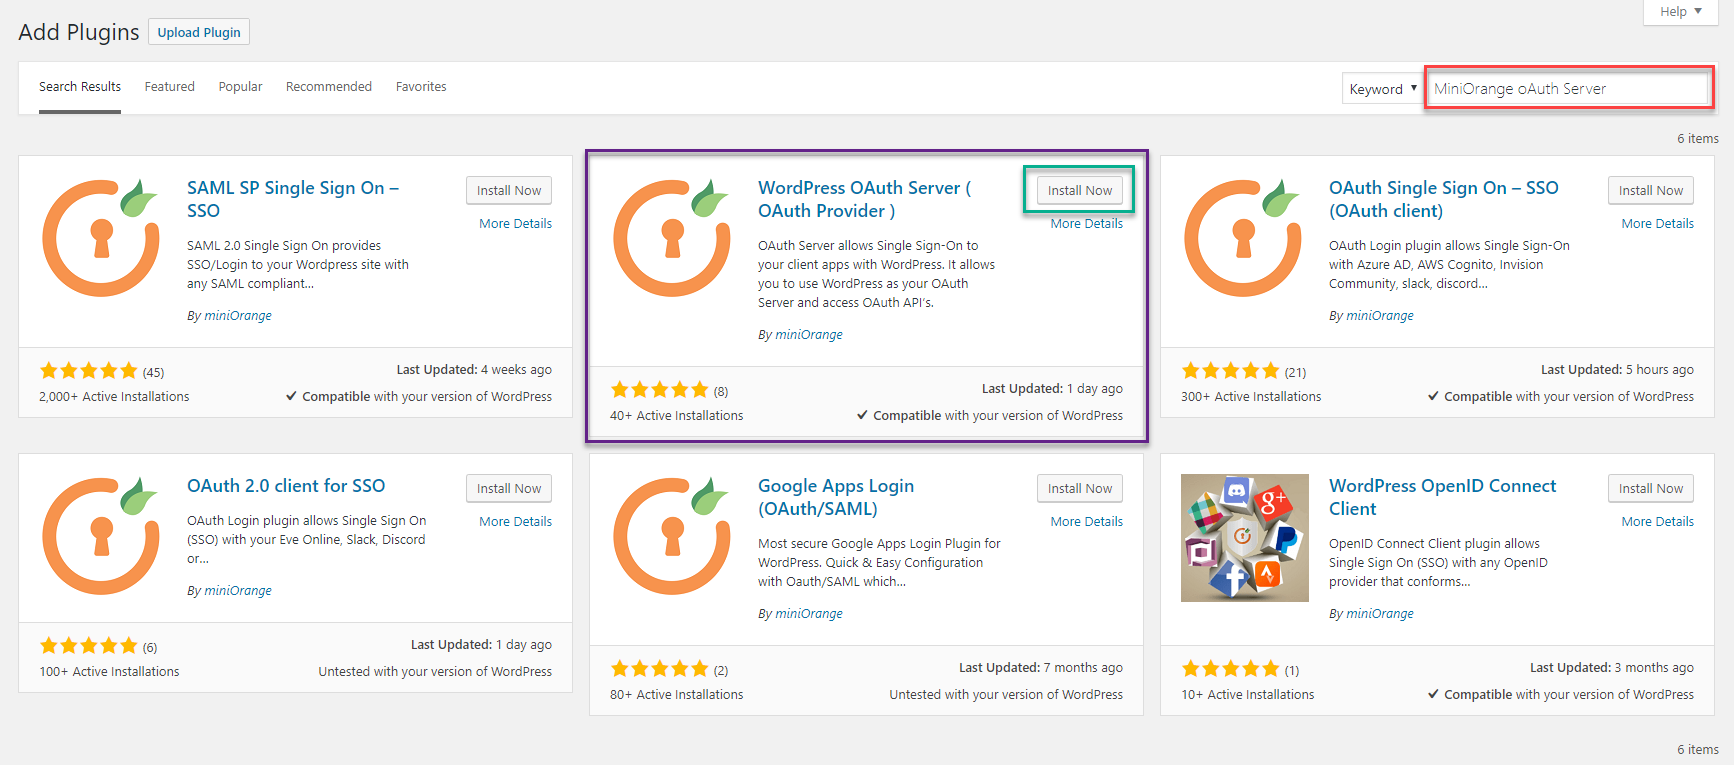Click the SAML SP Single Sign On plugin logo

pyautogui.click(x=102, y=238)
